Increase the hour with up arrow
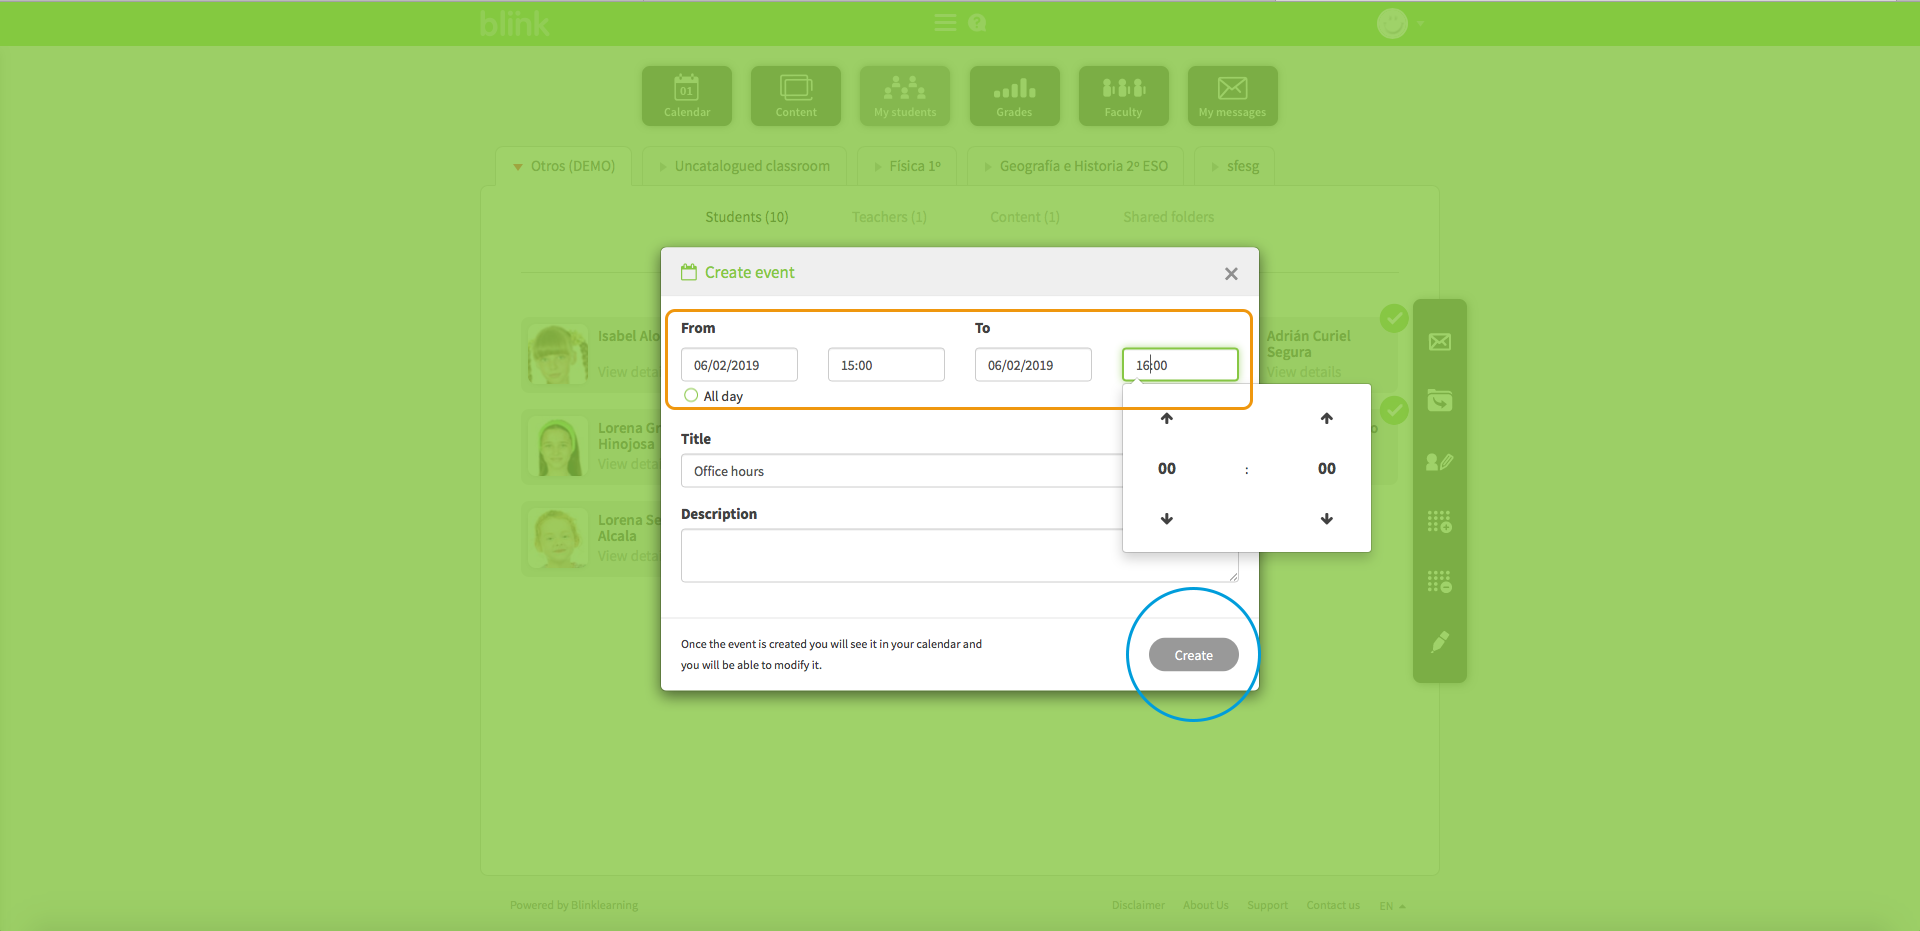1920x931 pixels. pyautogui.click(x=1166, y=418)
